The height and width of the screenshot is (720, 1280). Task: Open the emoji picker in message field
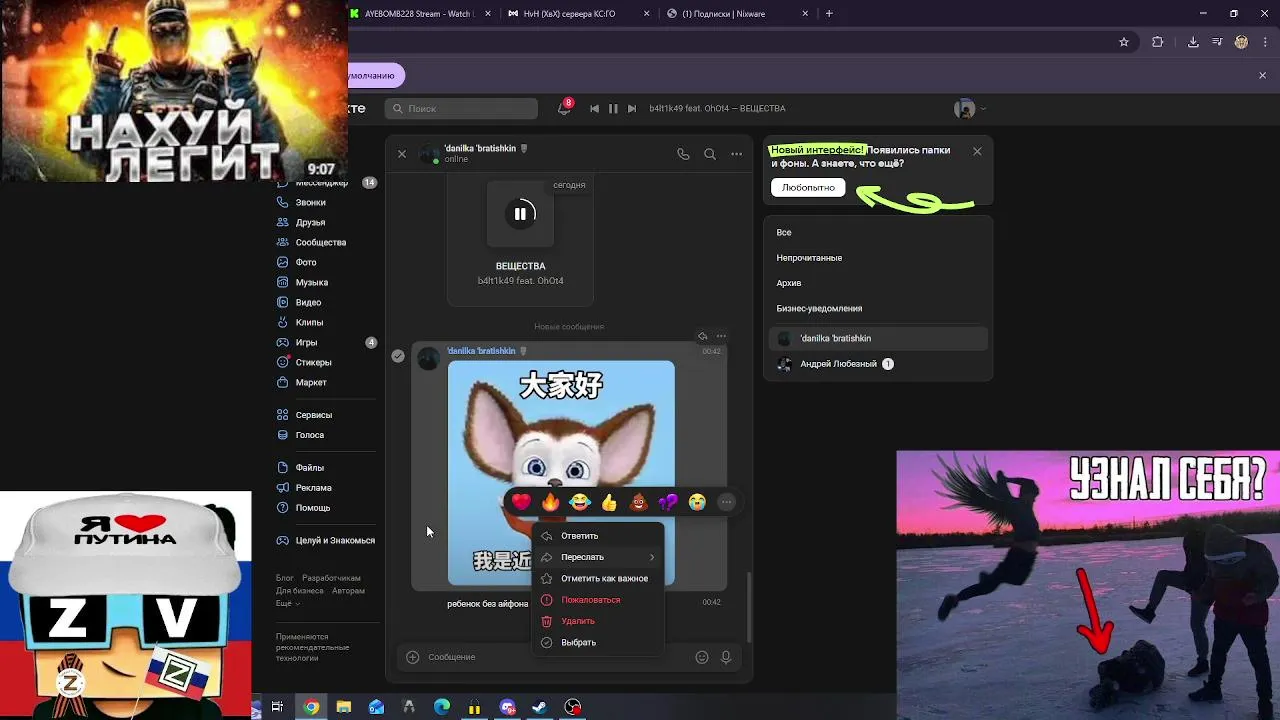coord(702,657)
